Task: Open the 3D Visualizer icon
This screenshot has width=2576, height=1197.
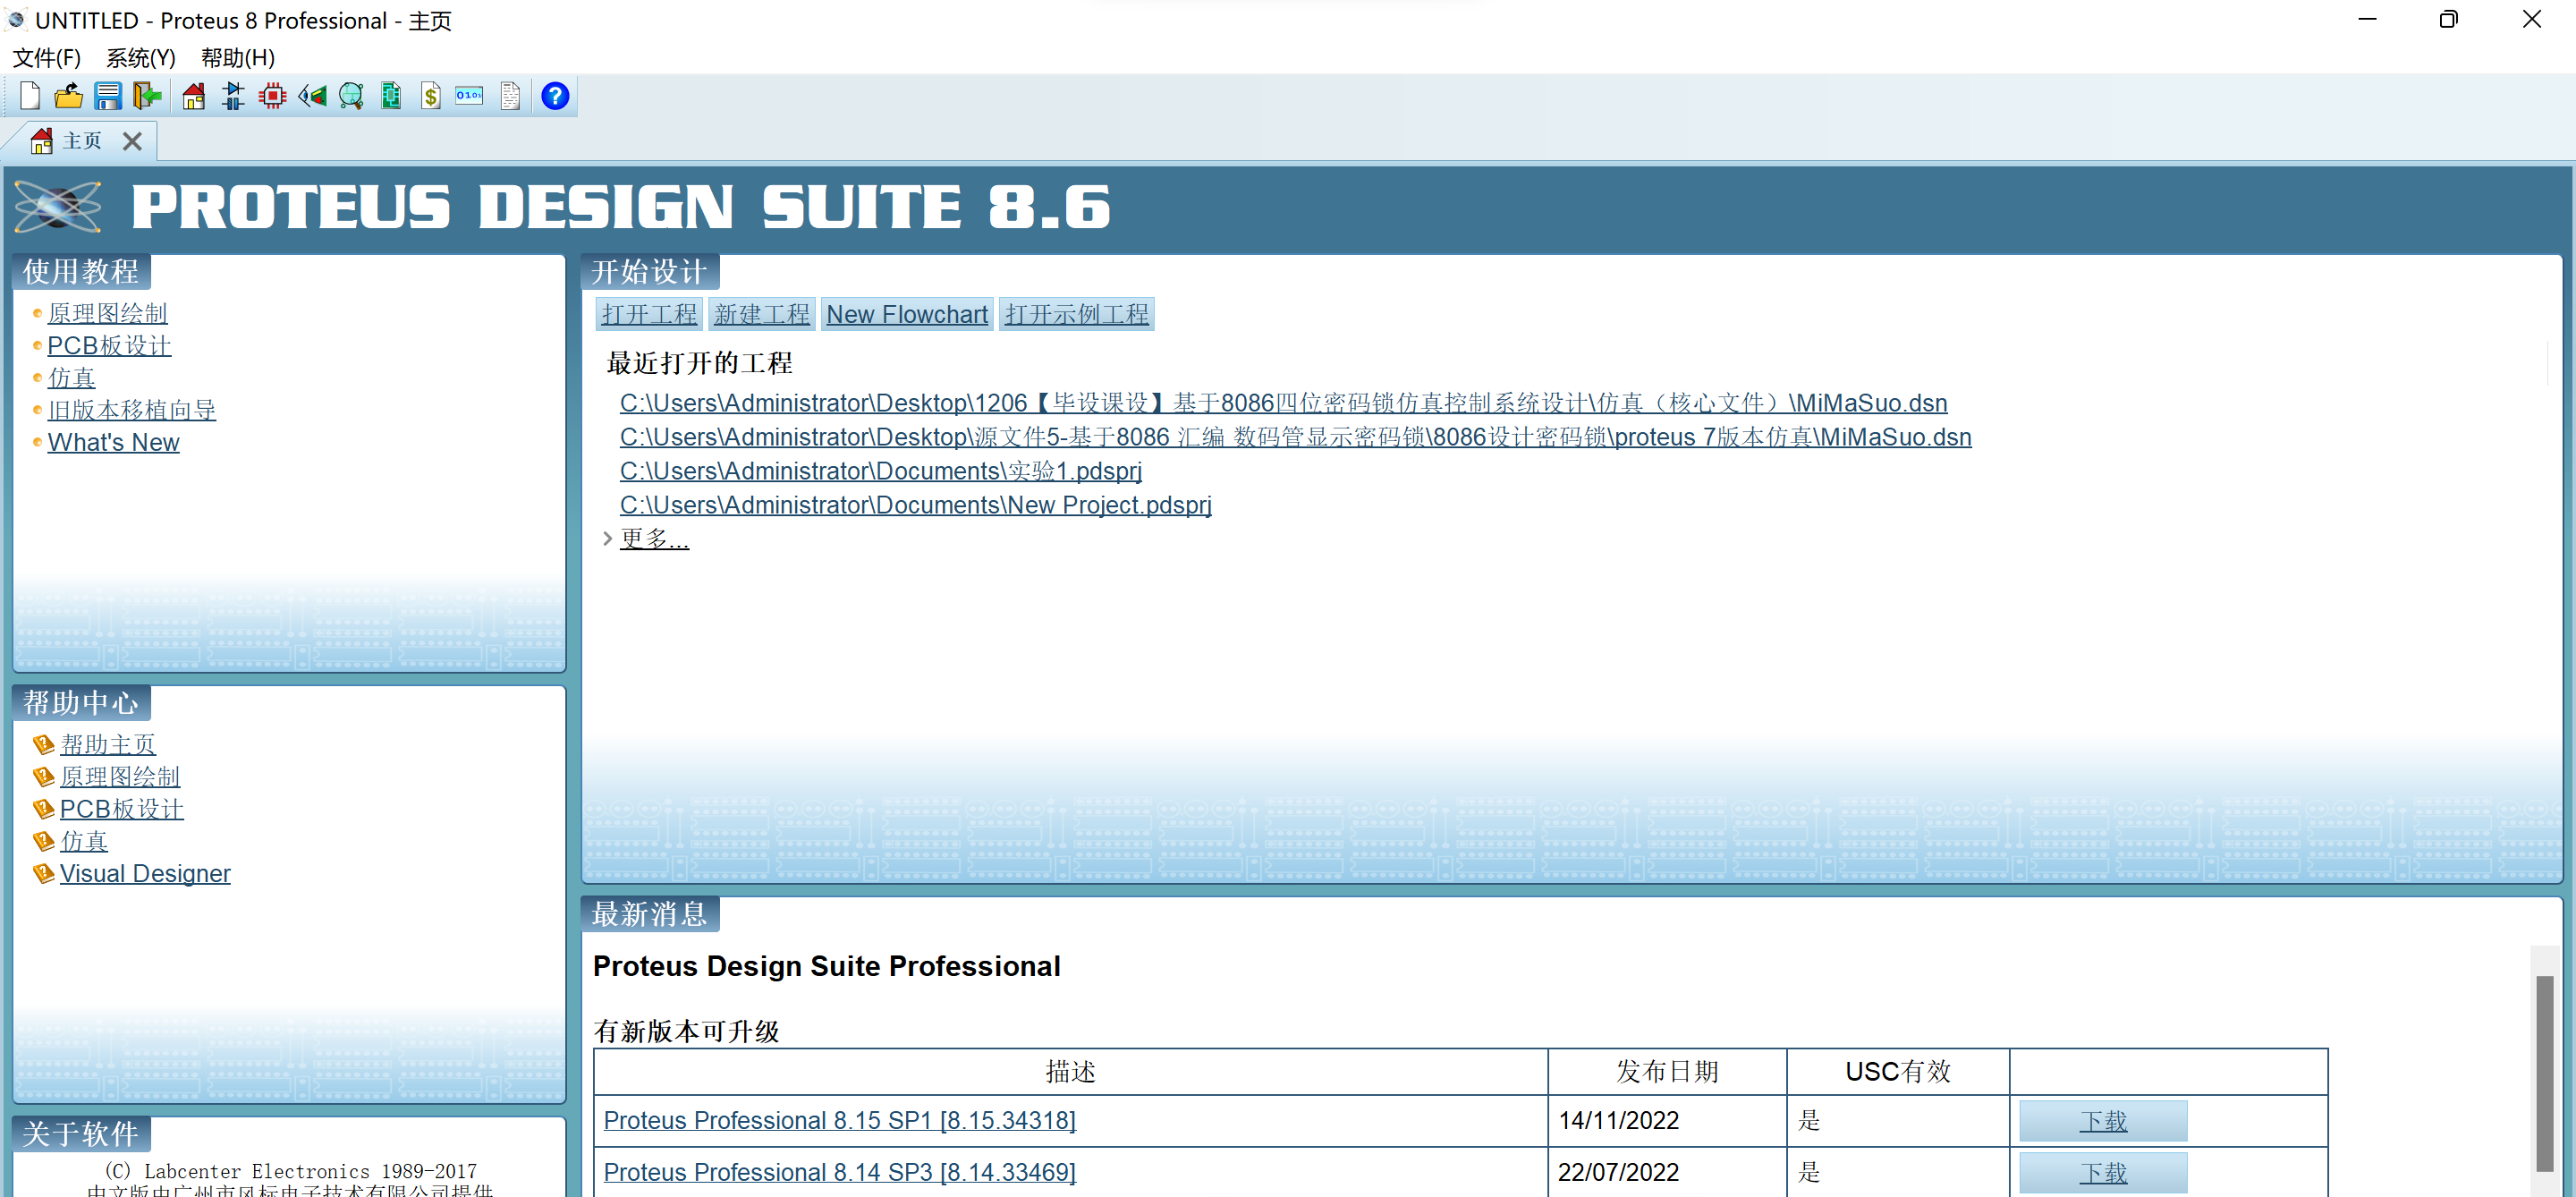Action: coord(312,96)
